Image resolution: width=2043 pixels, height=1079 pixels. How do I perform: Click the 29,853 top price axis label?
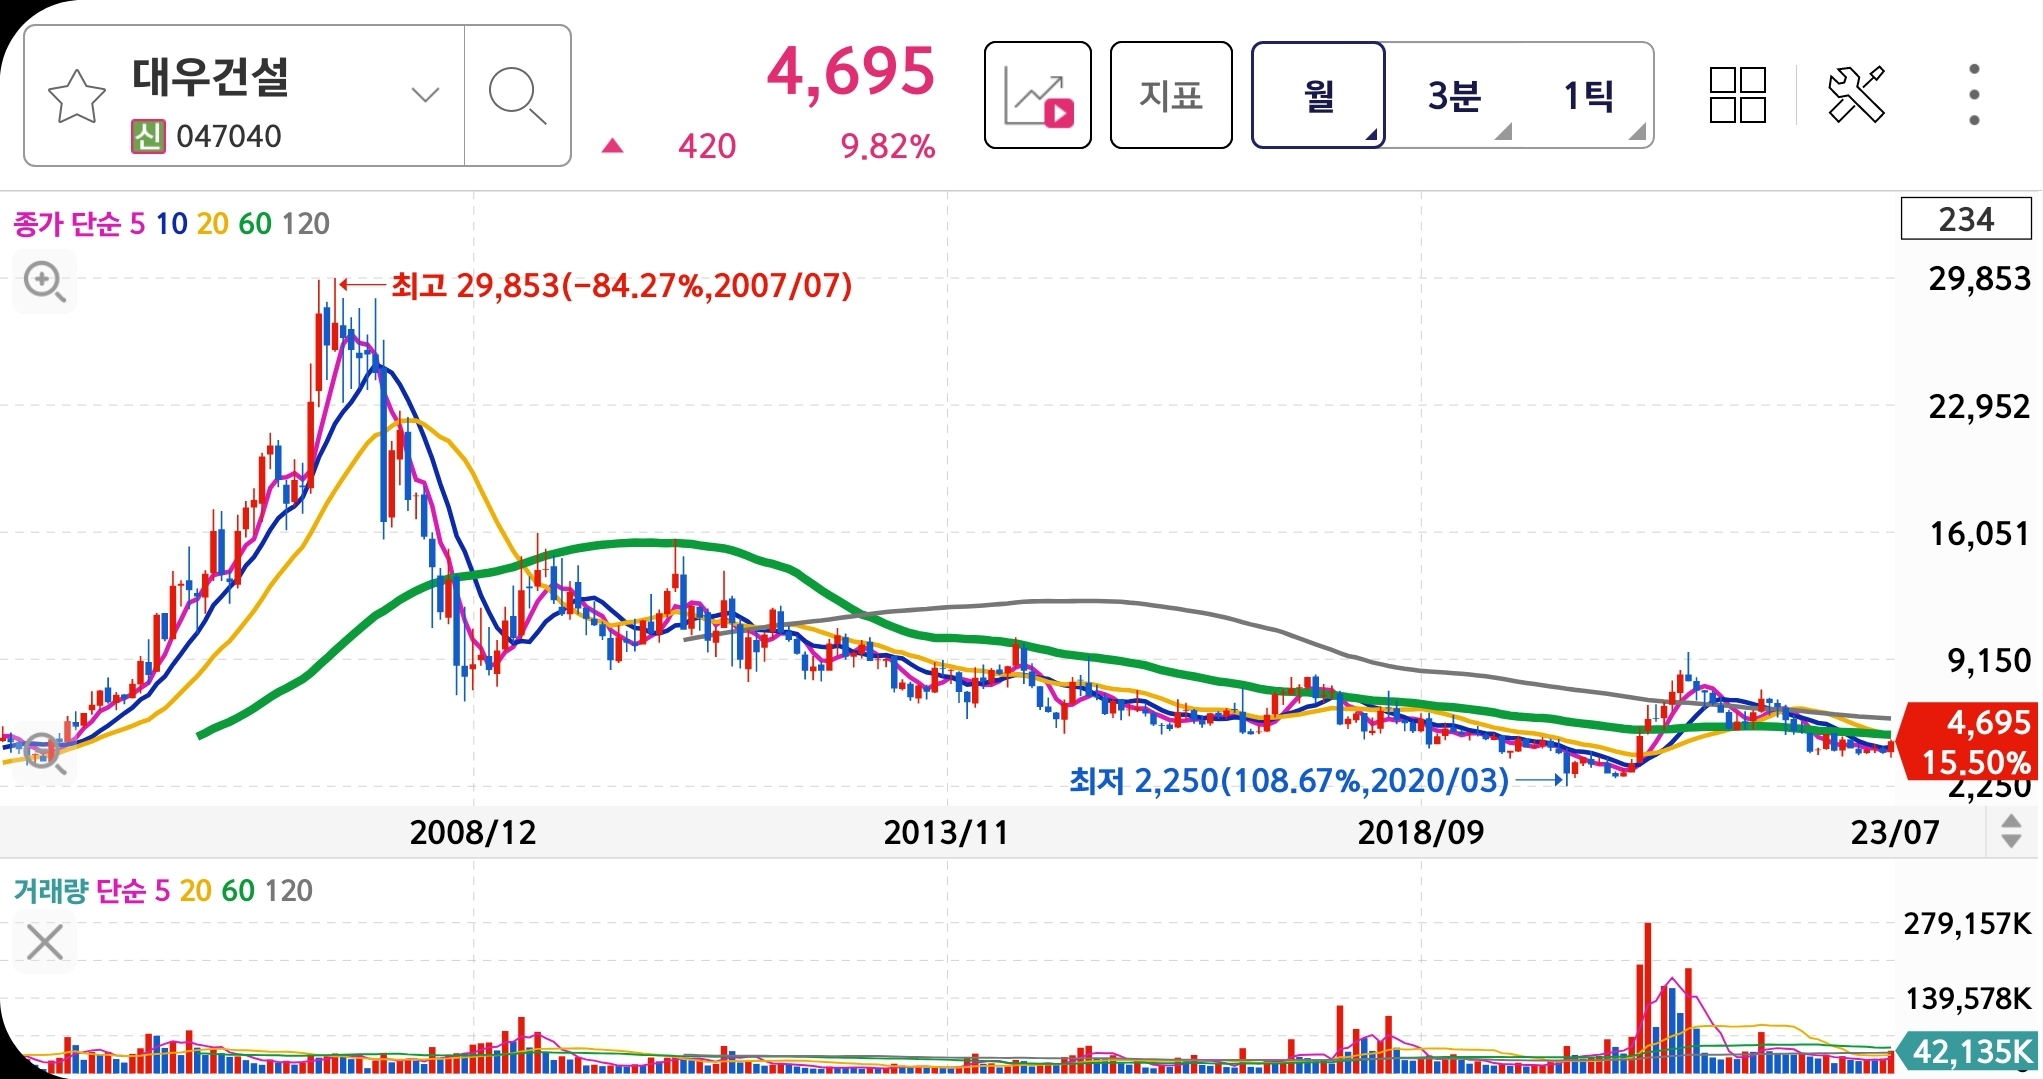point(1979,279)
